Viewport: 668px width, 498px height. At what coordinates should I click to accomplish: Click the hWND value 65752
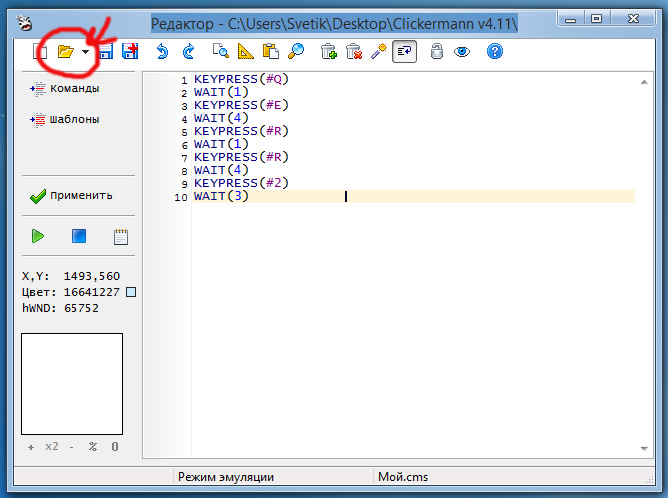(x=81, y=308)
